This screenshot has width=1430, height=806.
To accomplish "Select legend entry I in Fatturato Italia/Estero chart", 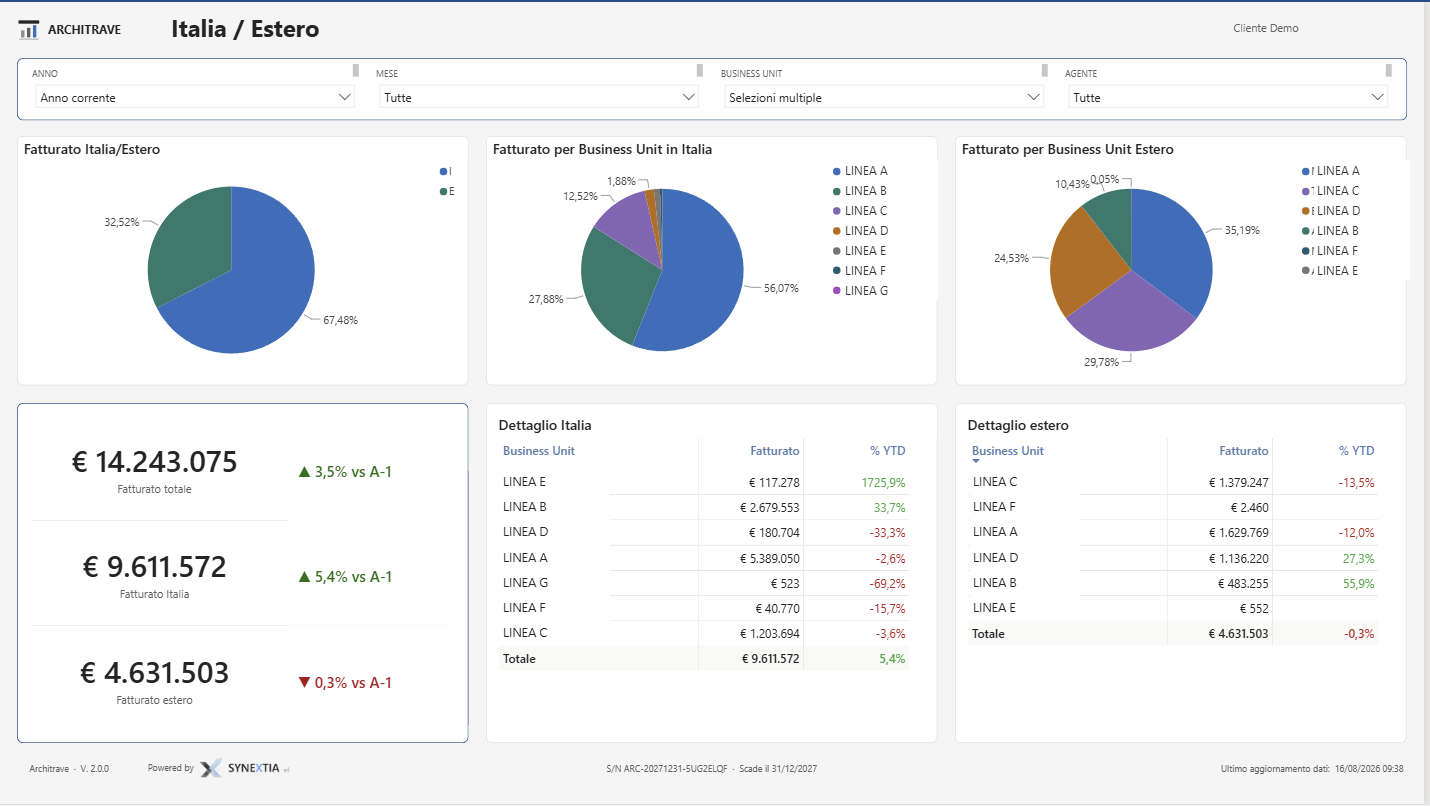I will click(446, 171).
